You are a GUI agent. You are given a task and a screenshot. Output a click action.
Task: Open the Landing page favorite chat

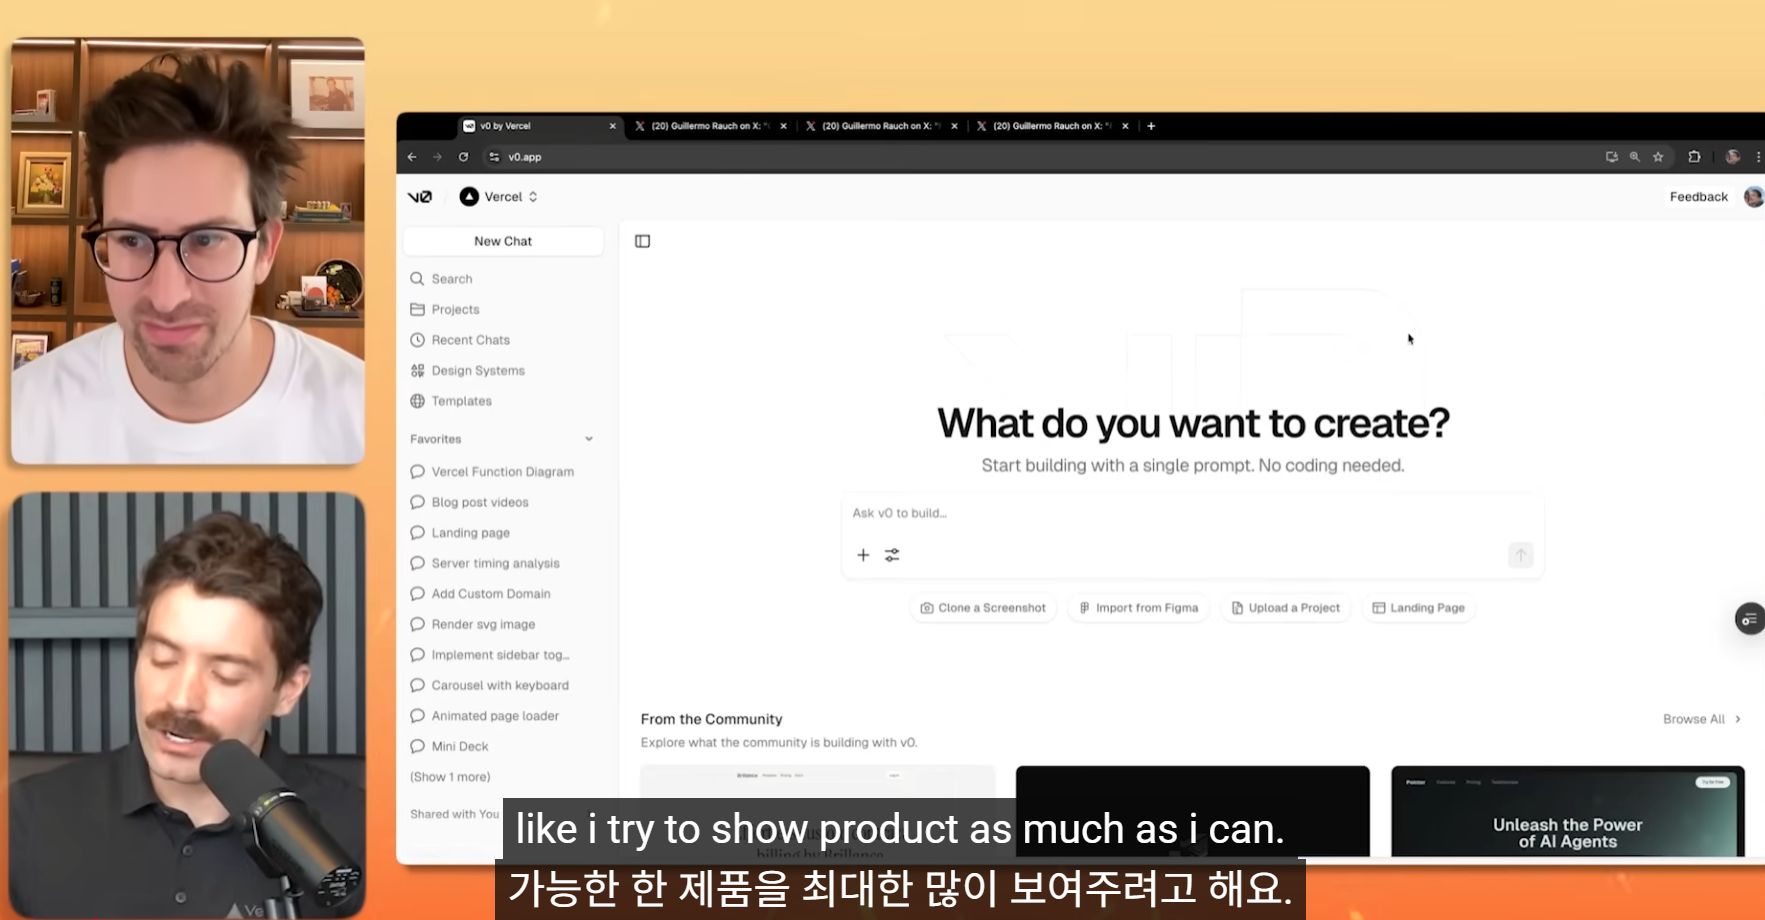pyautogui.click(x=470, y=533)
